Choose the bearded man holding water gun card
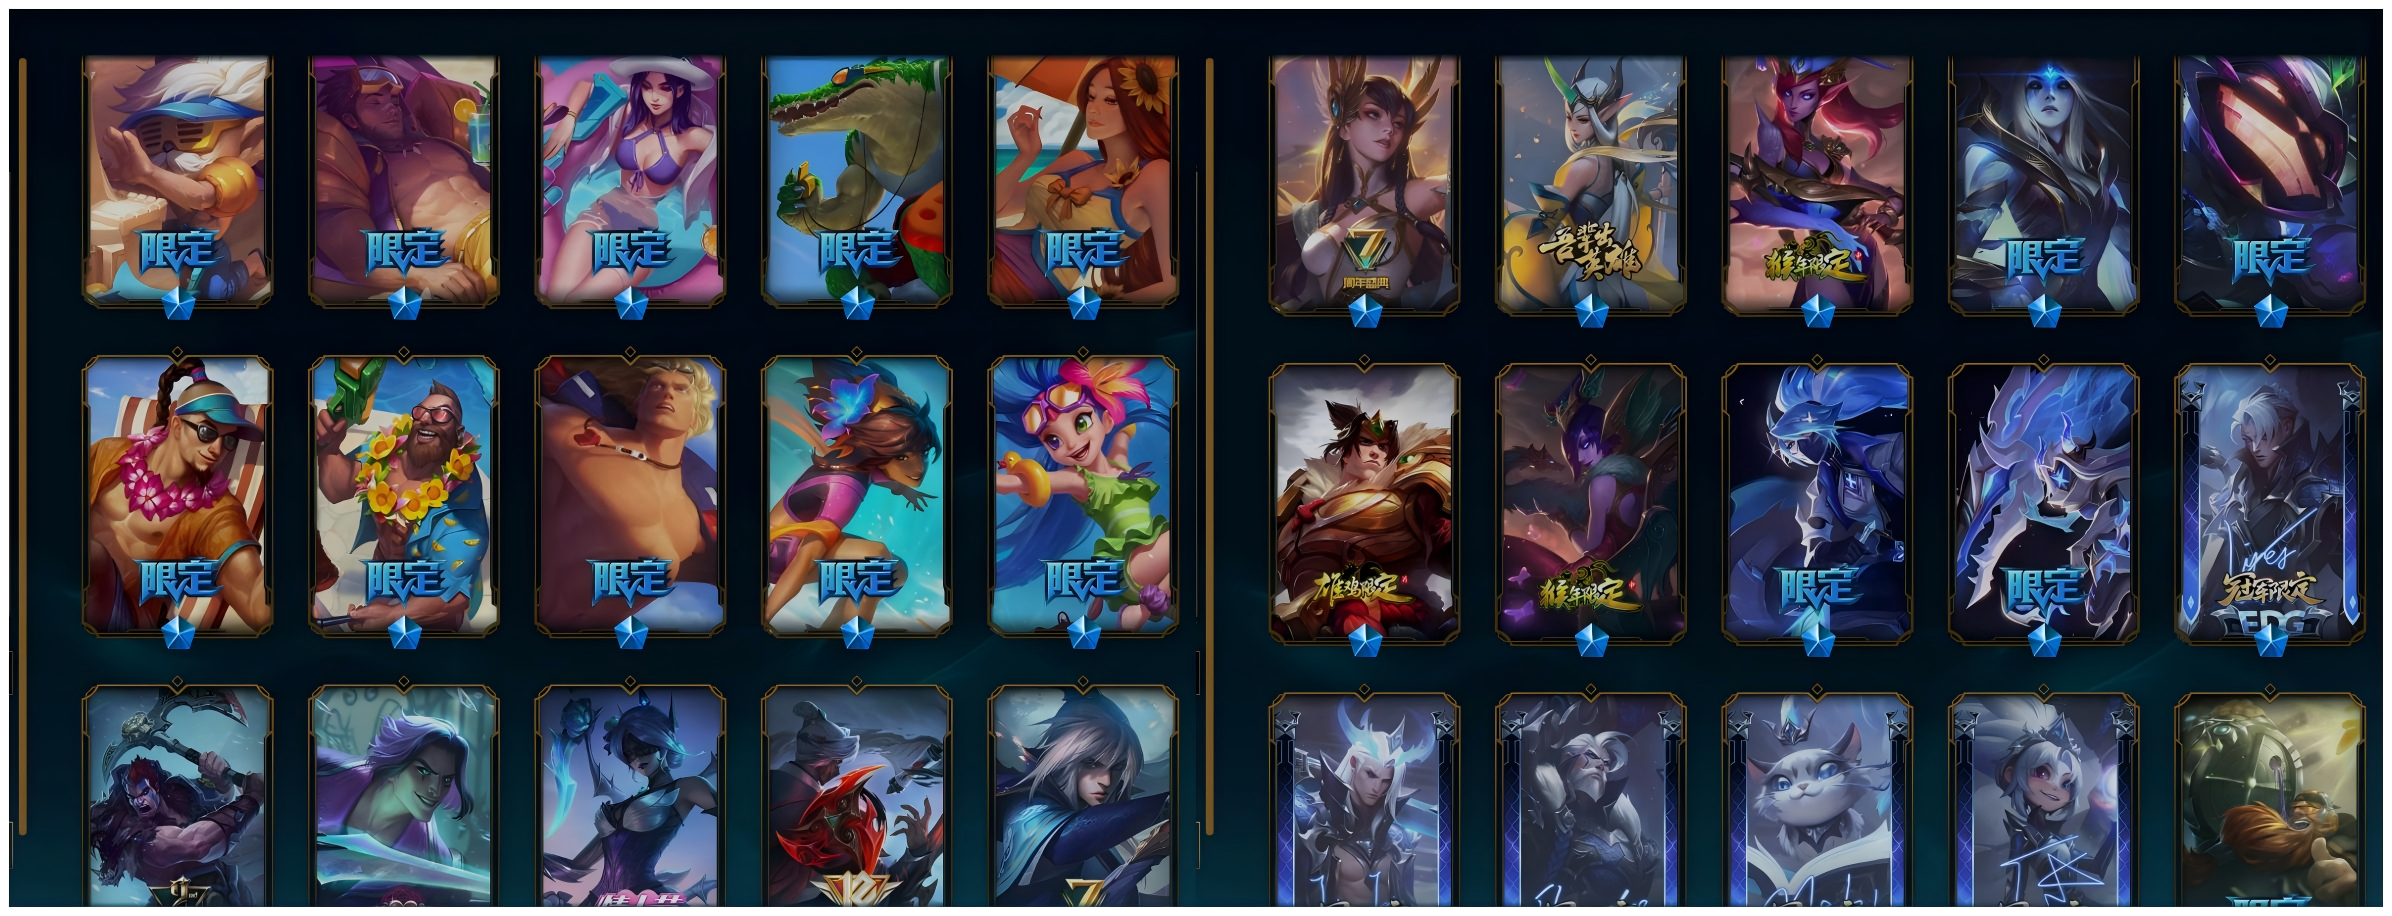This screenshot has width=2392, height=916. click(404, 495)
